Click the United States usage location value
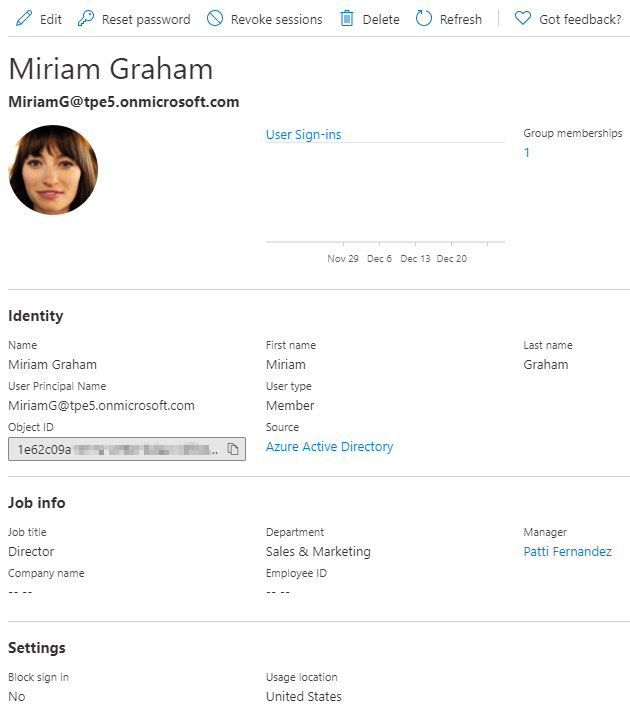This screenshot has width=630, height=705. tap(303, 696)
